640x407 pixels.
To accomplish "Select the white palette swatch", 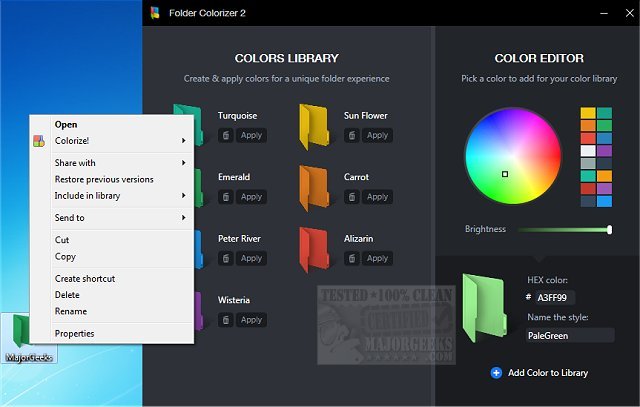I will coord(588,151).
